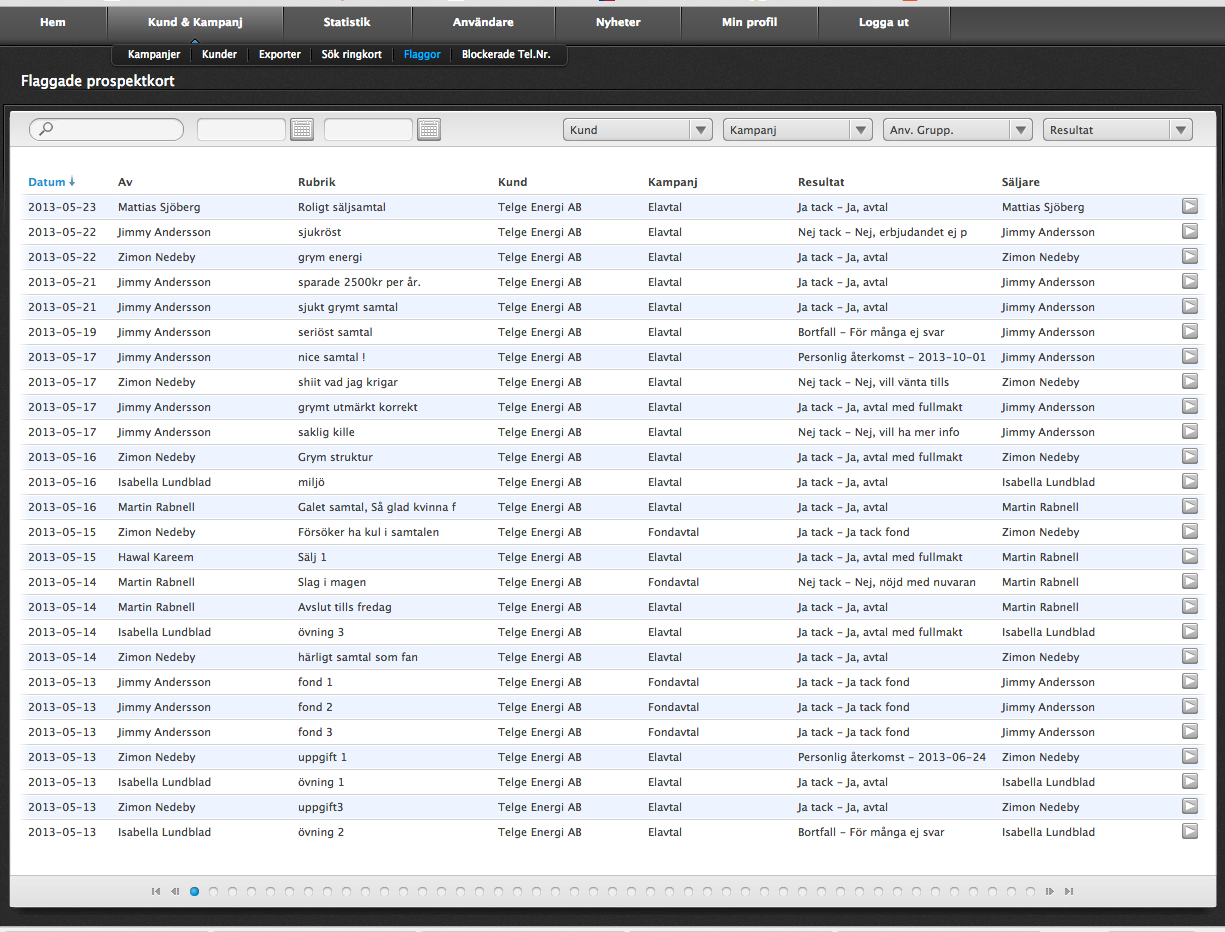The height and width of the screenshot is (932, 1225).
Task: Open the calendar picker for the from-date field
Action: pyautogui.click(x=302, y=129)
